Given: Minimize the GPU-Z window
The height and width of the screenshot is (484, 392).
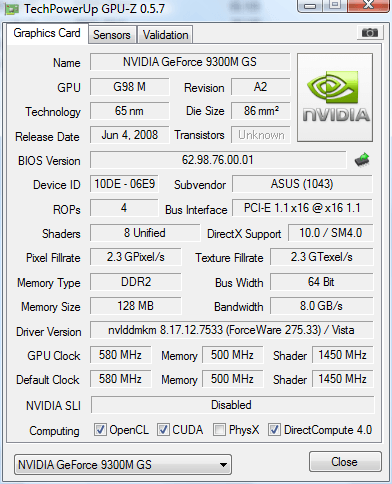Looking at the screenshot, I should (310, 6).
